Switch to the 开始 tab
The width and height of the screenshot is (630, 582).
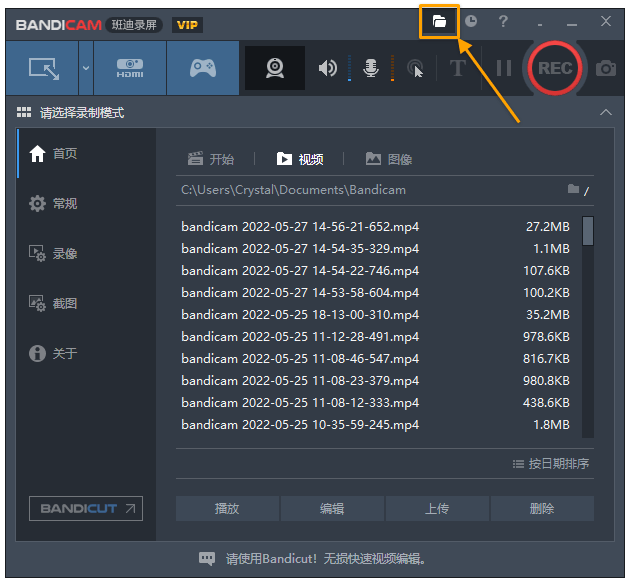pyautogui.click(x=211, y=159)
